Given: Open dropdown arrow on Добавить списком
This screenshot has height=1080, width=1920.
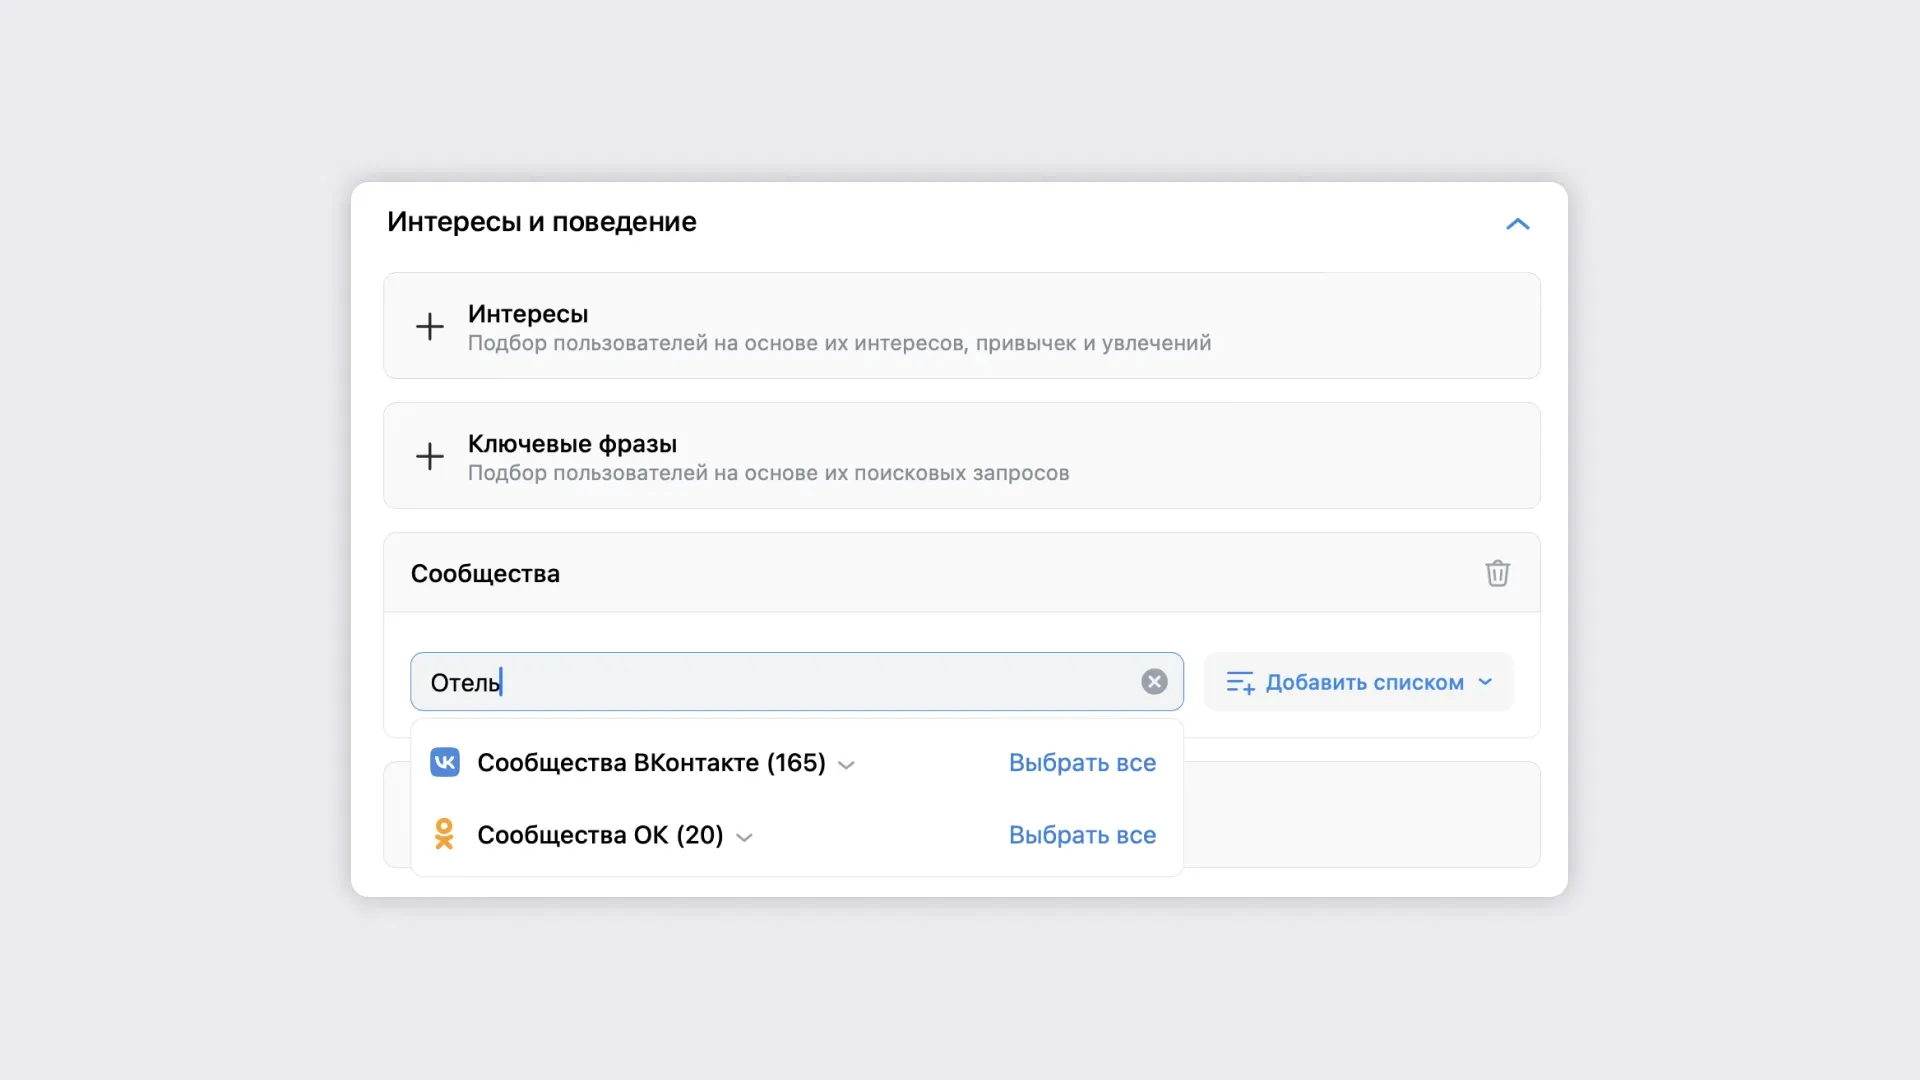Looking at the screenshot, I should [x=1485, y=682].
